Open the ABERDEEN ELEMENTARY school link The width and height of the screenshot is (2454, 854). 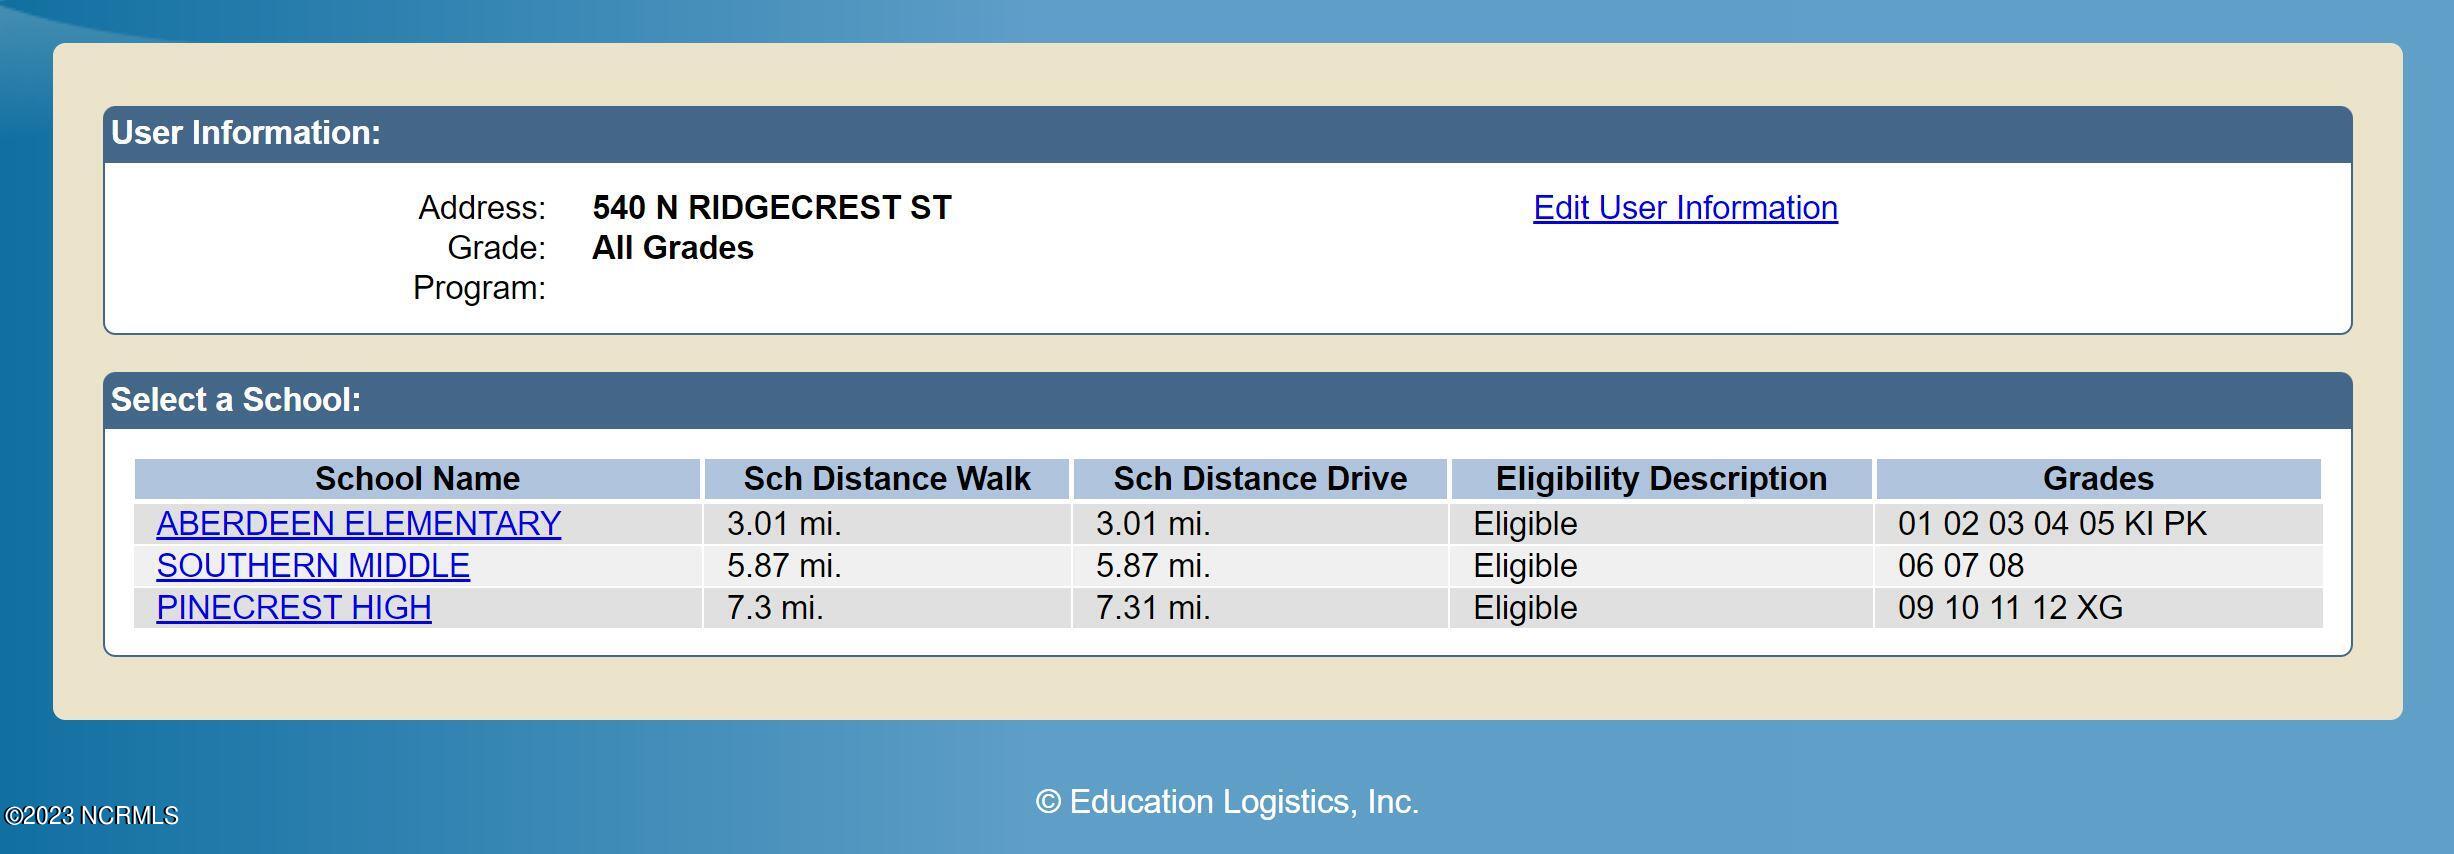pyautogui.click(x=358, y=524)
